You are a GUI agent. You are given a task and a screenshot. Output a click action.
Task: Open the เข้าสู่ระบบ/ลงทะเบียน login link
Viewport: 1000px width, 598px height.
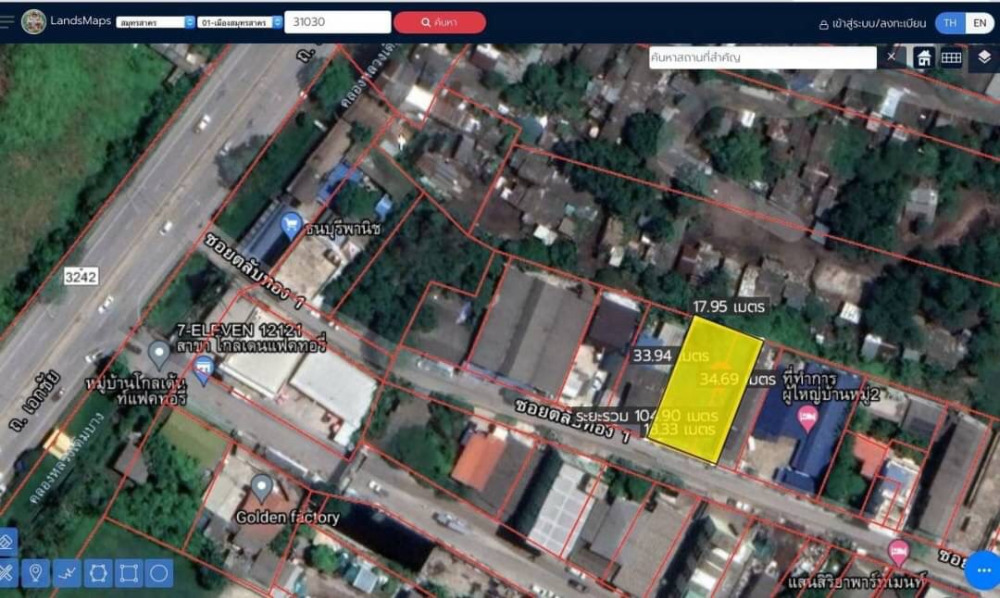[x=872, y=24]
